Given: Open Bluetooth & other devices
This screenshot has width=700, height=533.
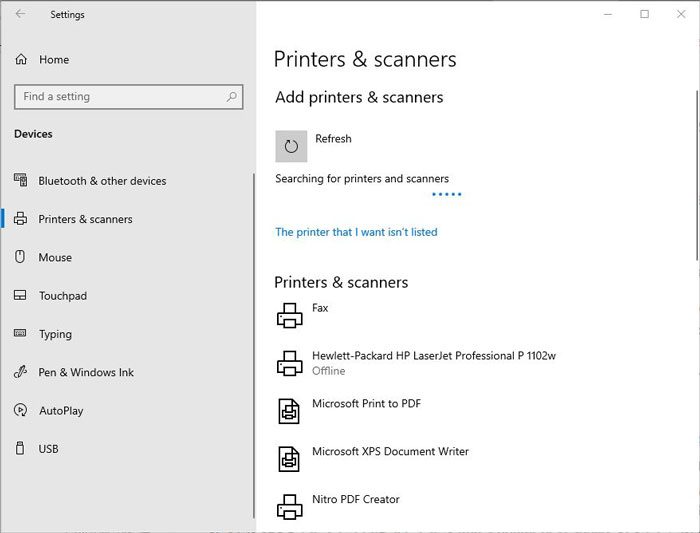Looking at the screenshot, I should [x=90, y=181].
